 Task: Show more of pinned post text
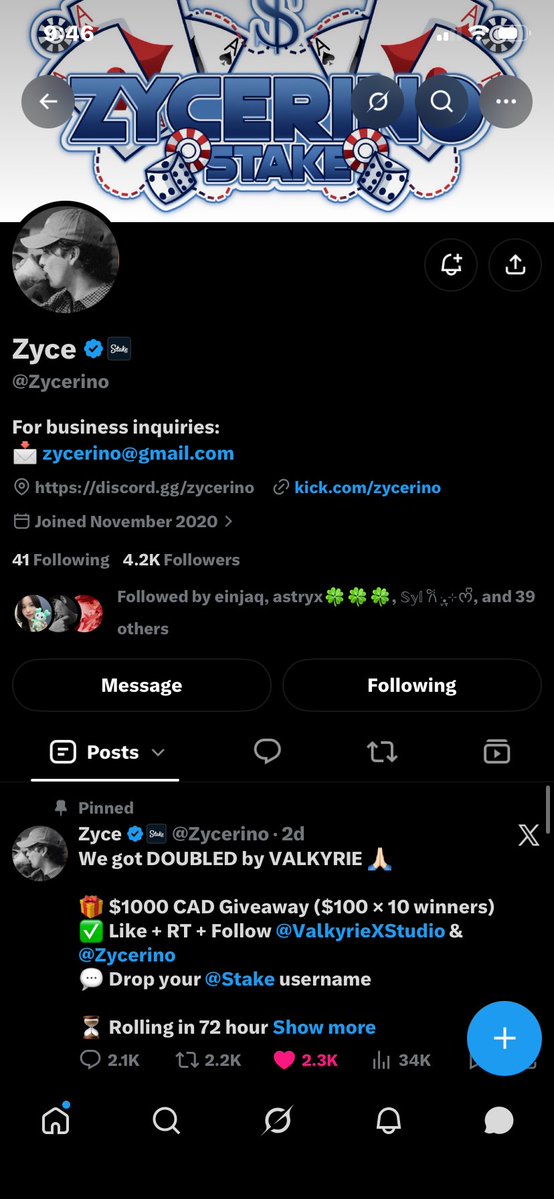324,1027
